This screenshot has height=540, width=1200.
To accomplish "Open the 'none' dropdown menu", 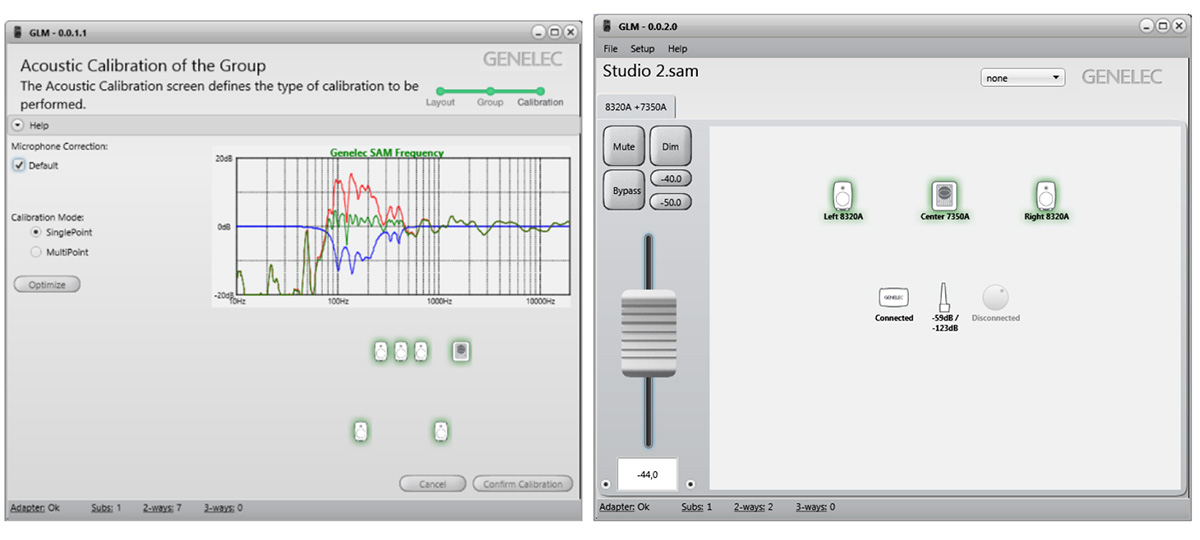I will (1022, 78).
